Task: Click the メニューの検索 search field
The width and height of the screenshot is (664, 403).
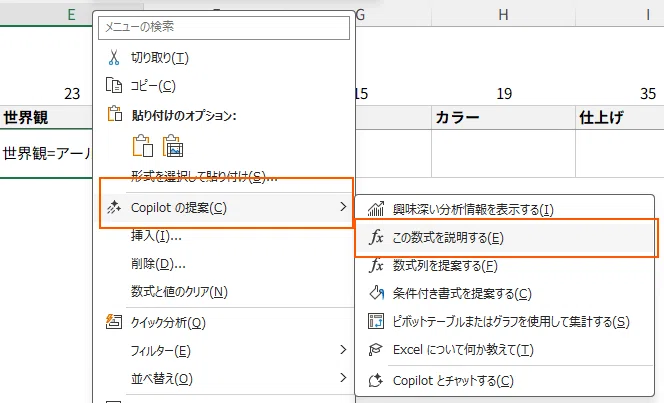Action: point(224,28)
